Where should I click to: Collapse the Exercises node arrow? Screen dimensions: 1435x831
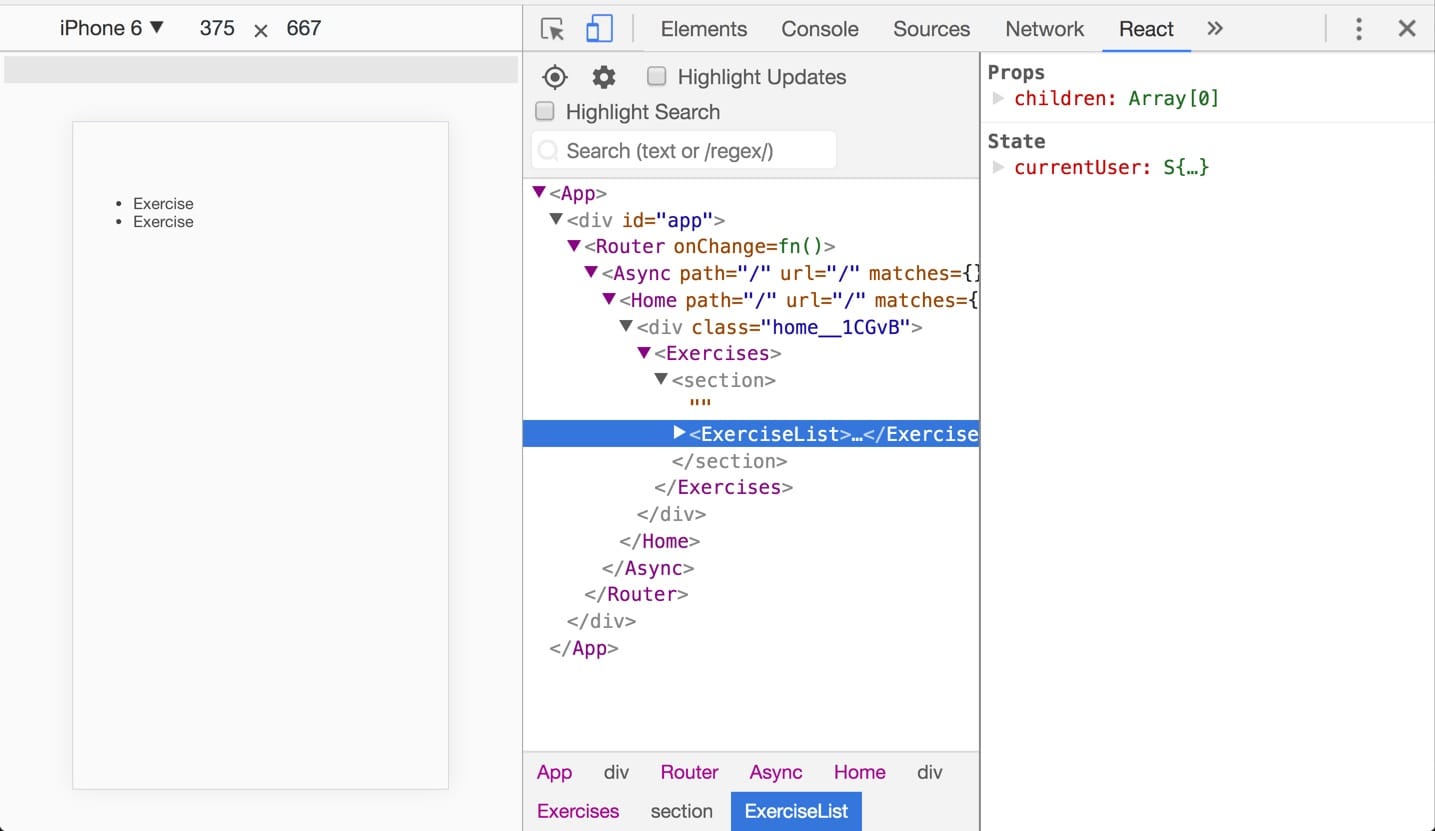(x=644, y=352)
